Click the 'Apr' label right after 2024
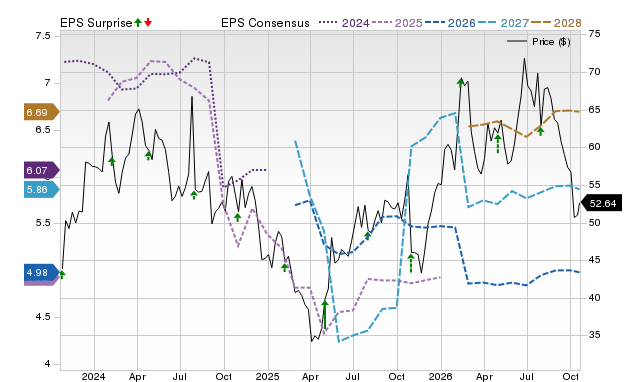The image size is (640, 382). [x=137, y=376]
